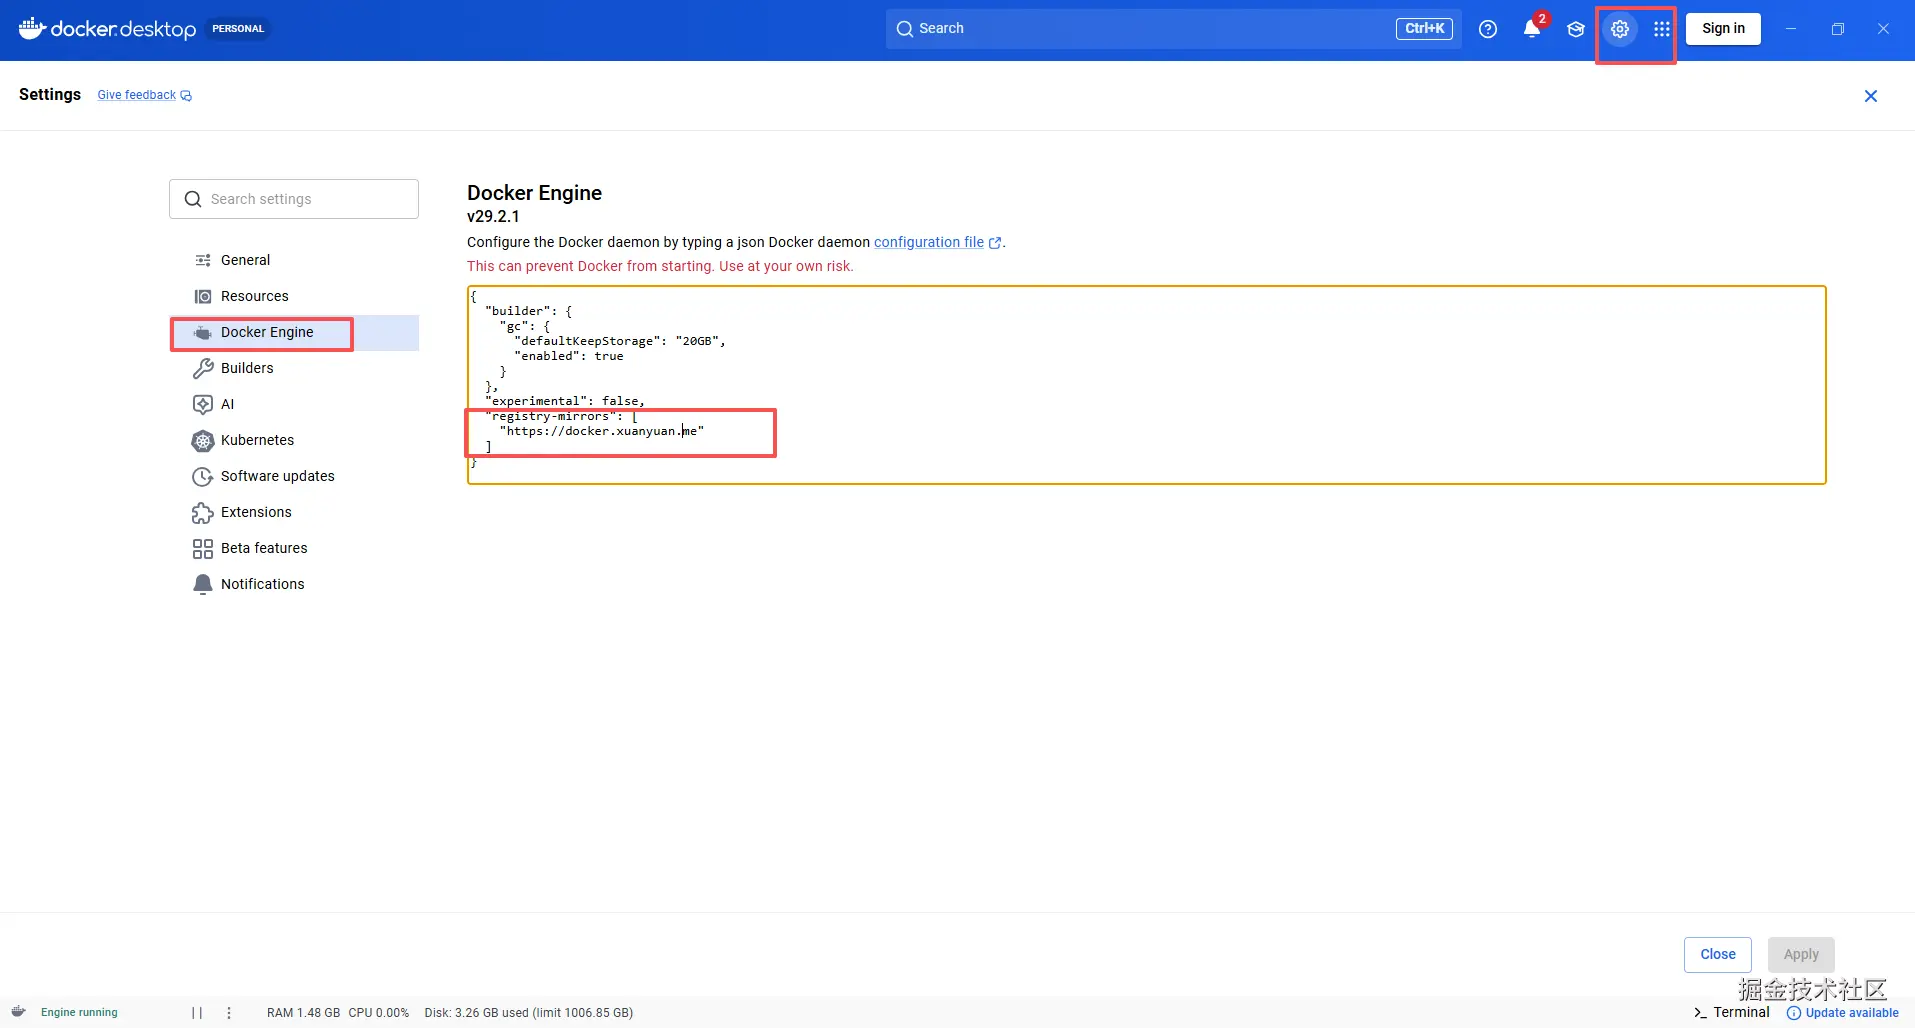The height and width of the screenshot is (1028, 1915).
Task: Click the RAM 1.48 GB status text
Action: [303, 1013]
